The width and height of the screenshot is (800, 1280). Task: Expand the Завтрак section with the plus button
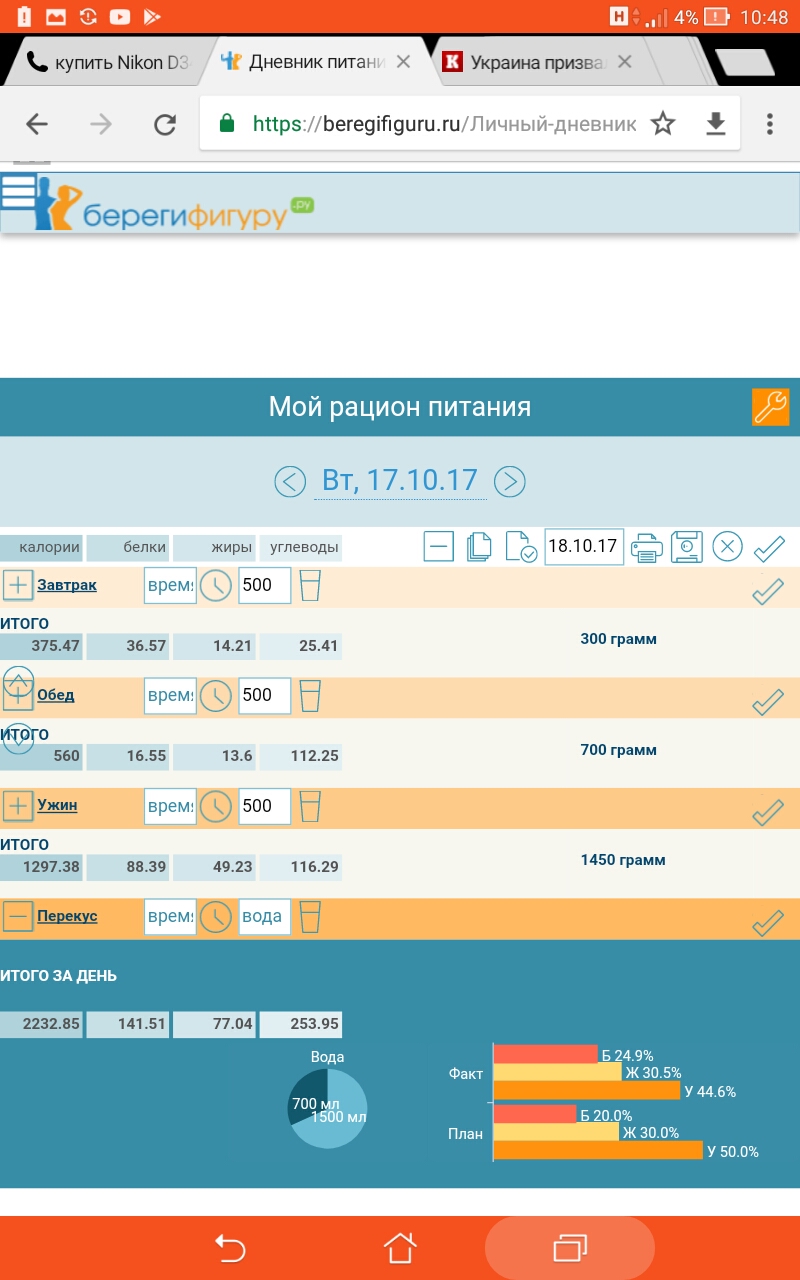click(x=17, y=585)
